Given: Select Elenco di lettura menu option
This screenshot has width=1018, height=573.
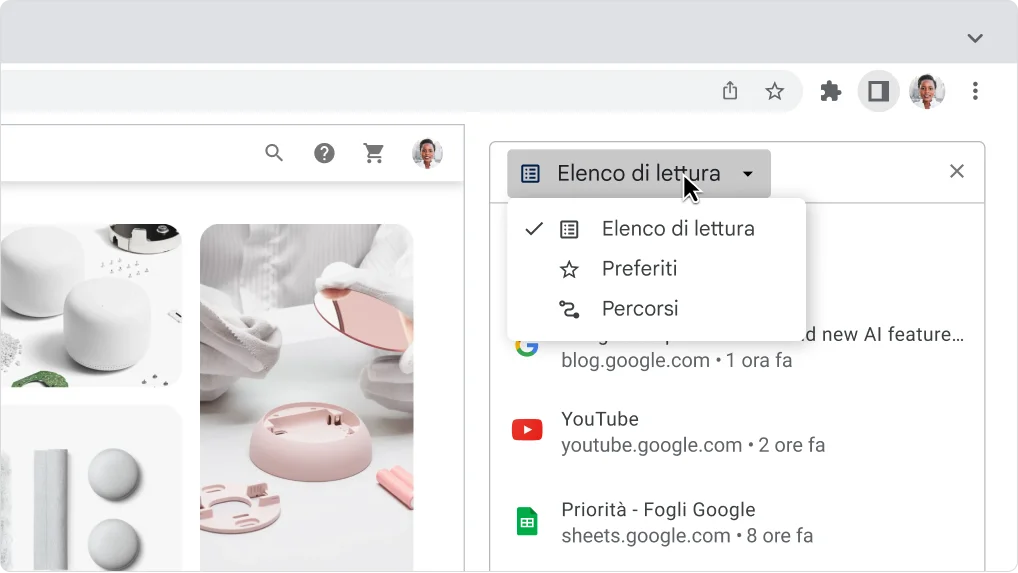Looking at the screenshot, I should coord(656,229).
